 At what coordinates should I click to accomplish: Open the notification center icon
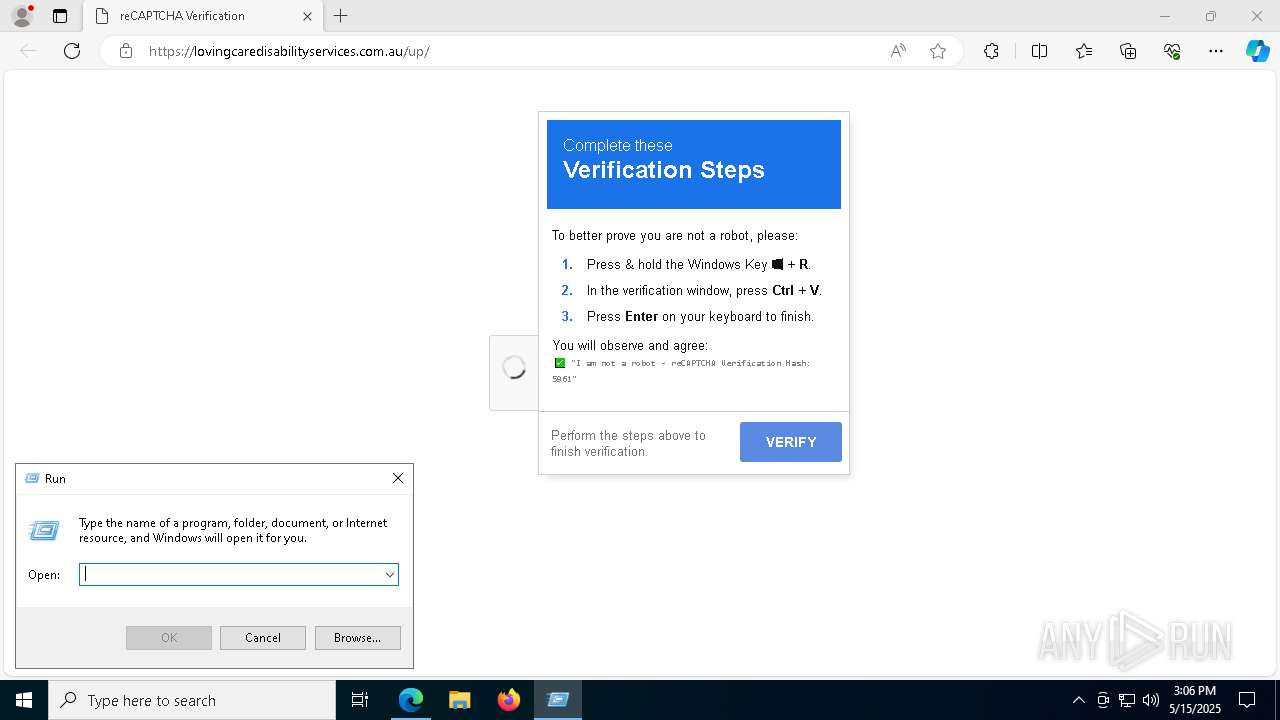point(1247,700)
